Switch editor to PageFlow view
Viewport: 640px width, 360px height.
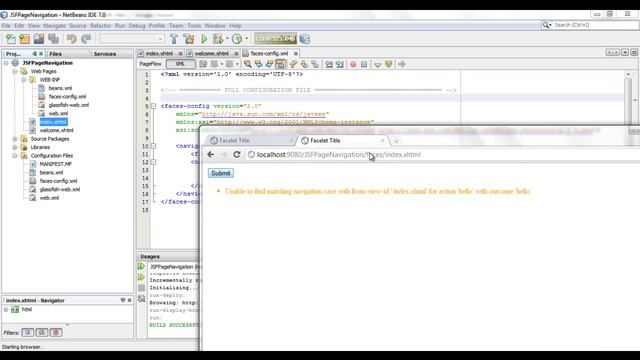[x=151, y=64]
